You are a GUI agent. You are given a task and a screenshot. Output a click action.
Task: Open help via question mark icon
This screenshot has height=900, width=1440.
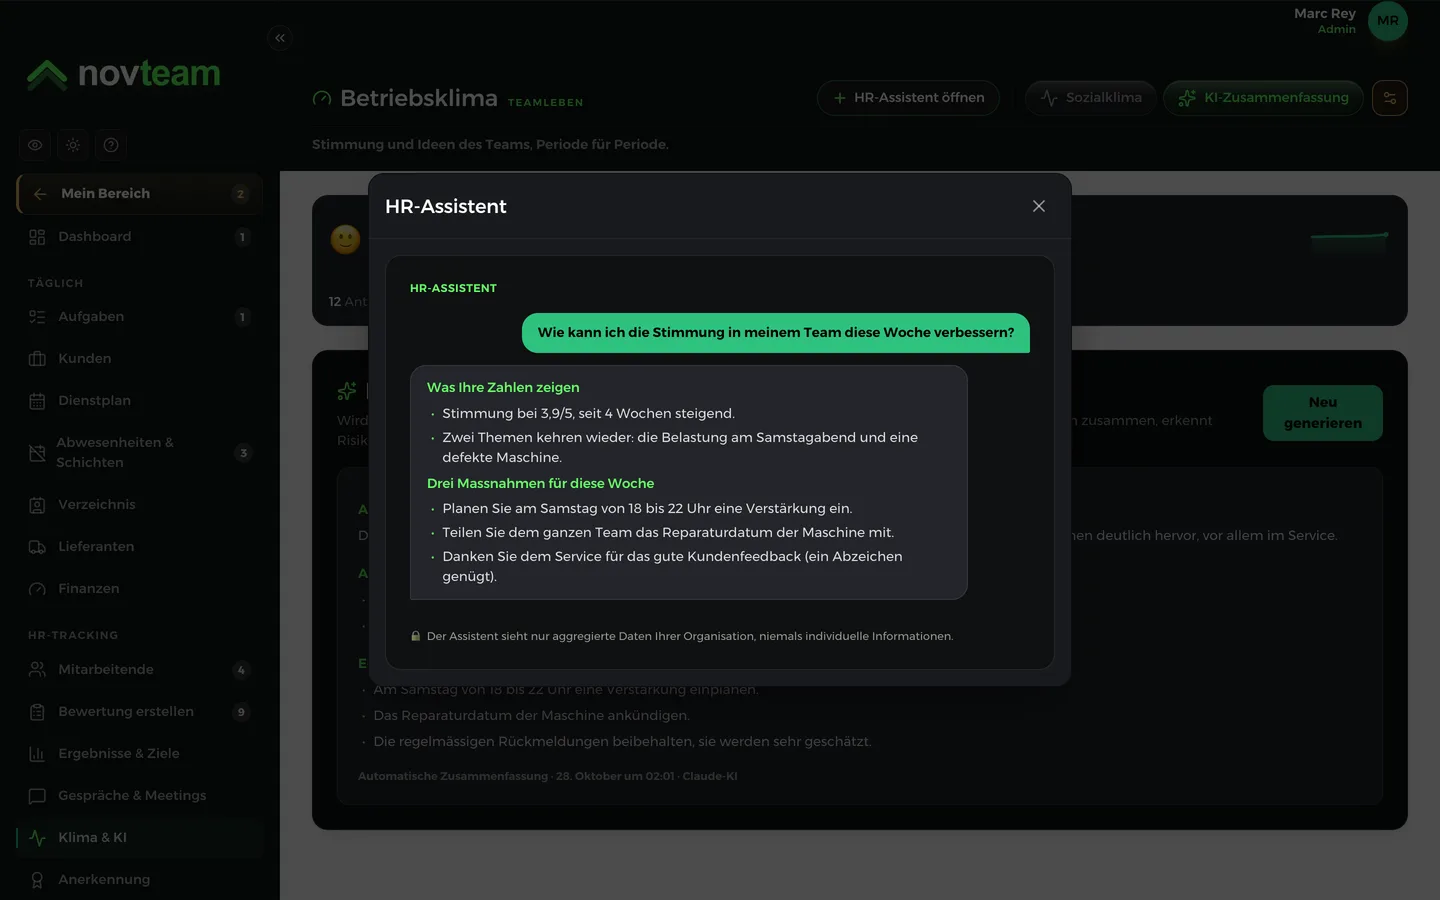(111, 145)
